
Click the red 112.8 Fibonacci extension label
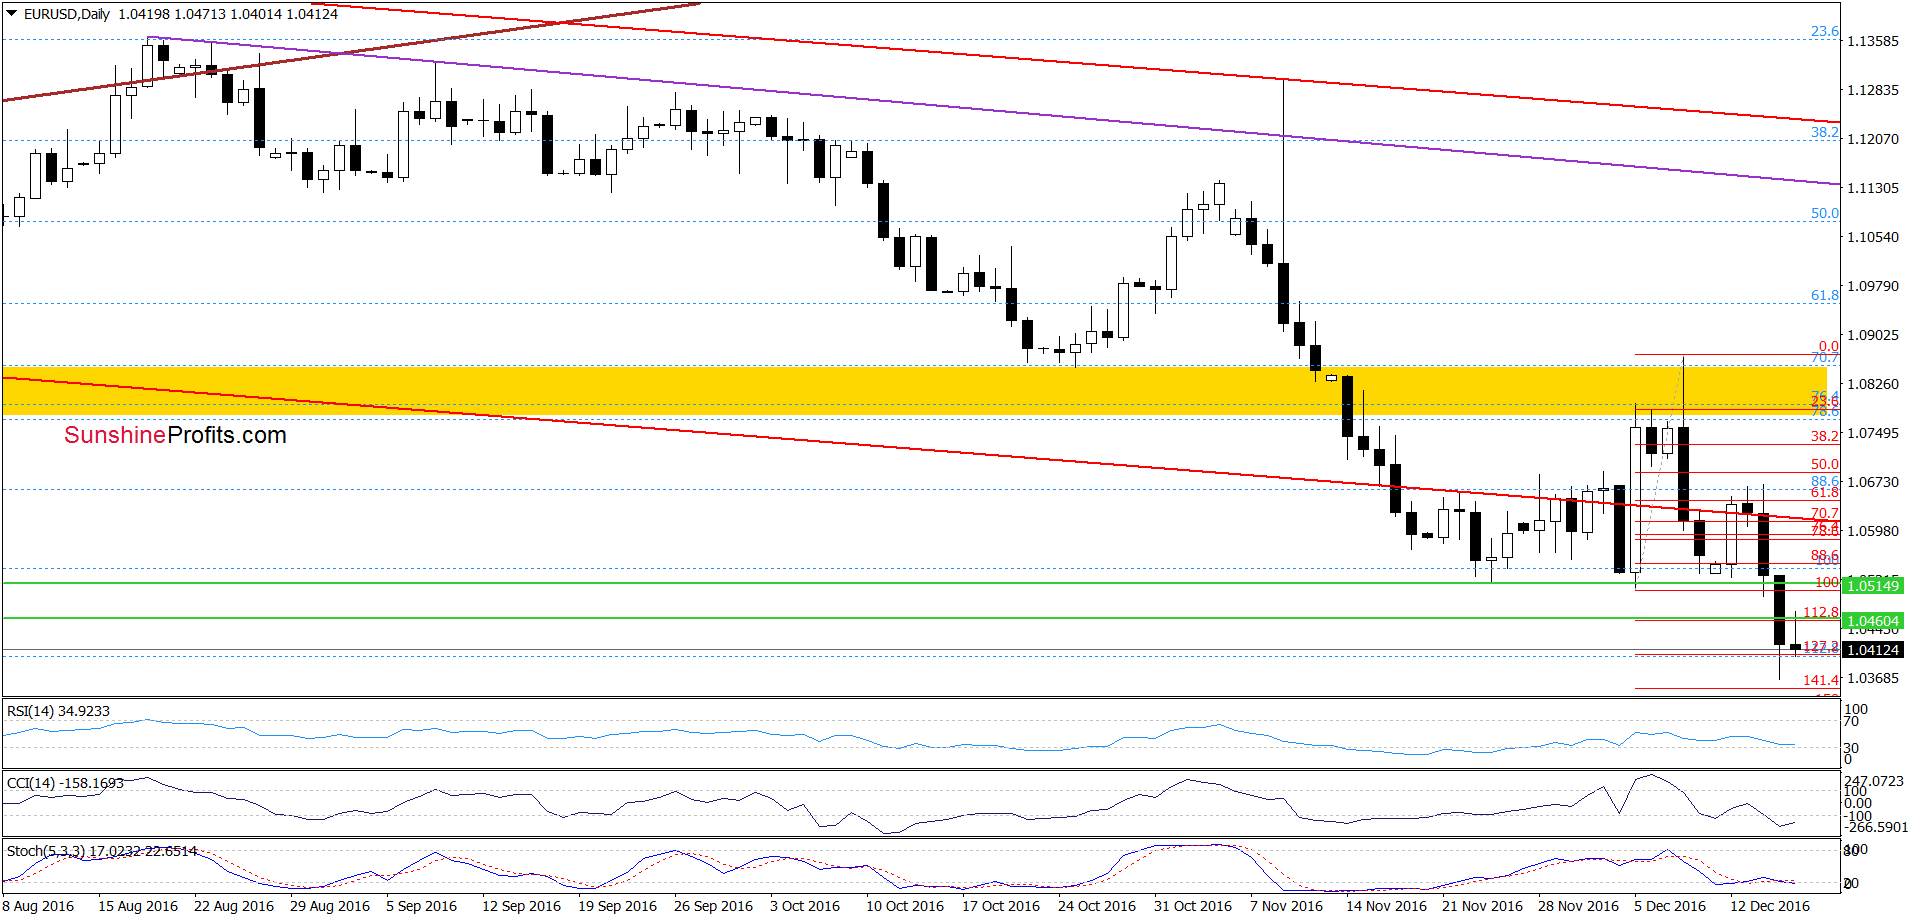click(1821, 612)
